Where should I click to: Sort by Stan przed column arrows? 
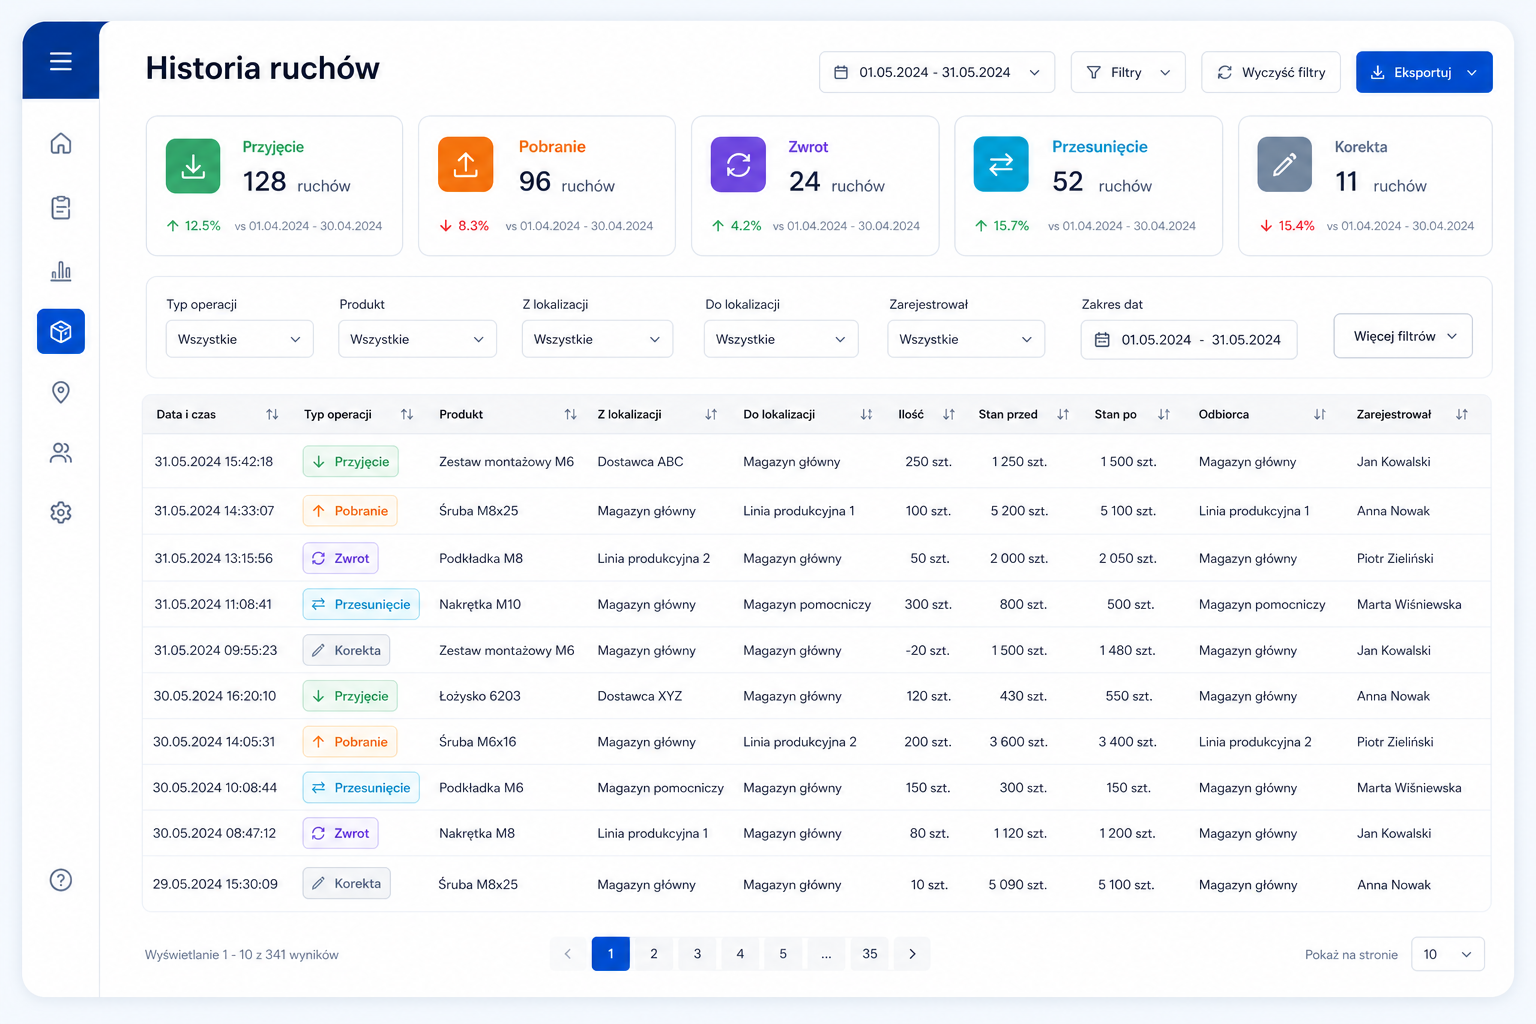1063,414
